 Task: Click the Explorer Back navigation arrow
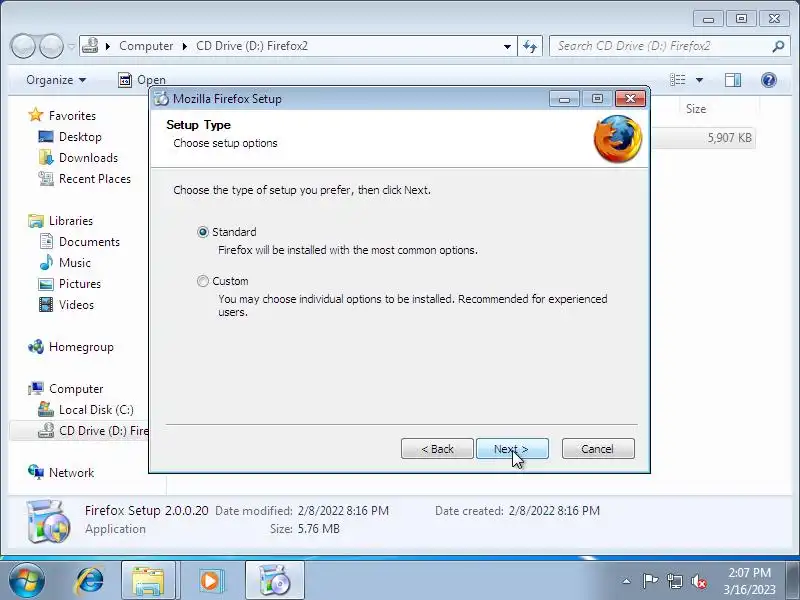(x=23, y=46)
